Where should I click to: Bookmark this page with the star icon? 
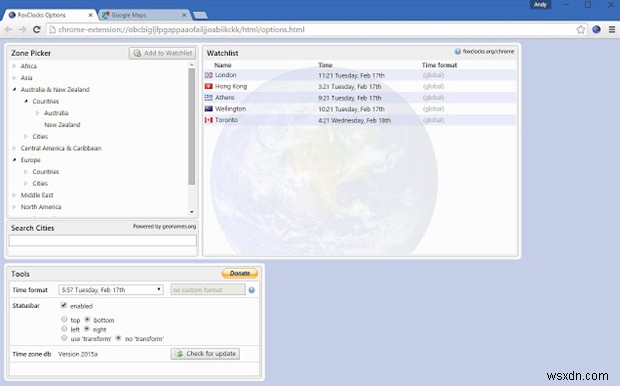tap(580, 30)
